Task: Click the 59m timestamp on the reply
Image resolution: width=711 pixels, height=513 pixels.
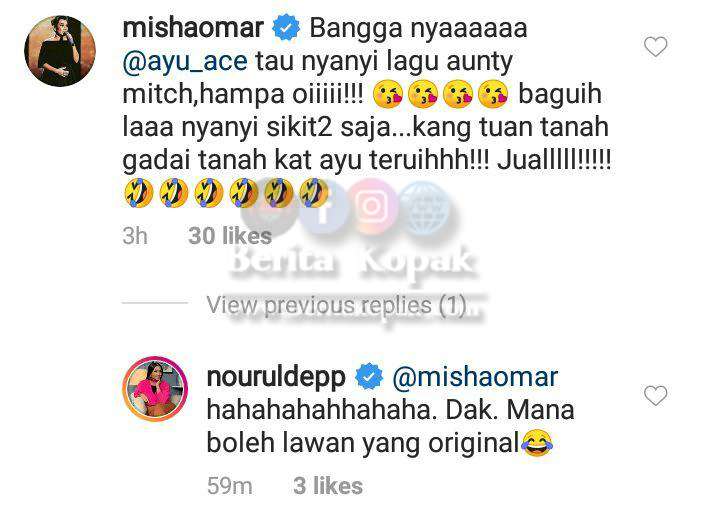Action: click(229, 486)
